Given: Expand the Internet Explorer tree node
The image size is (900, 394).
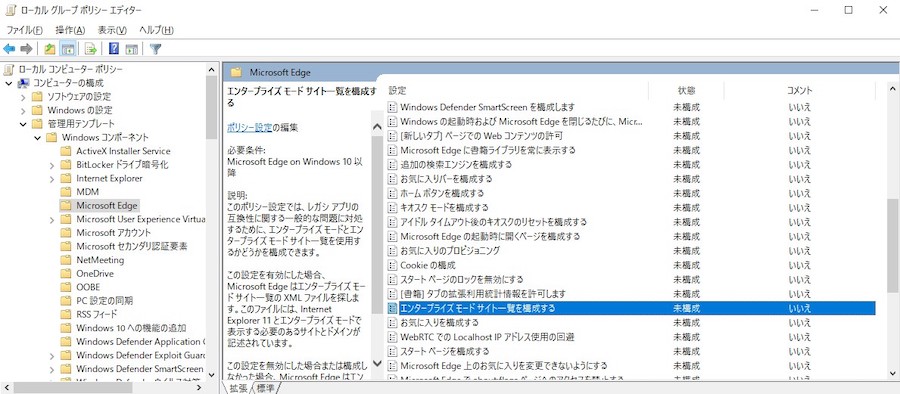Looking at the screenshot, I should [x=52, y=179].
